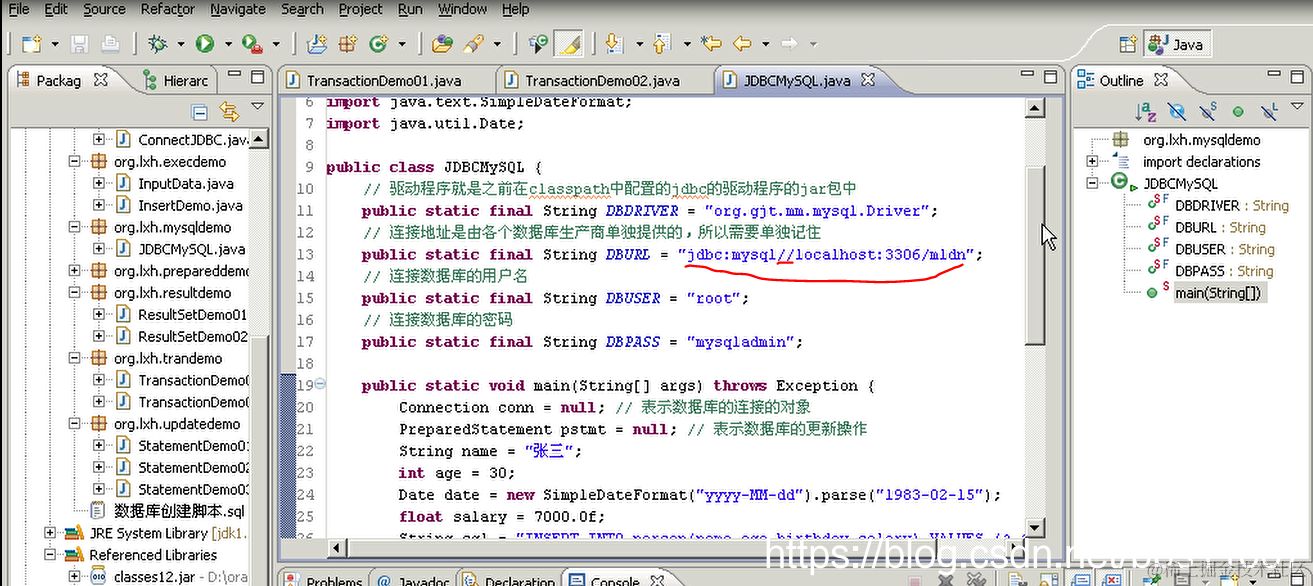Toggle Hide Static Members in Outline
The image size is (1313, 586).
click(1208, 112)
